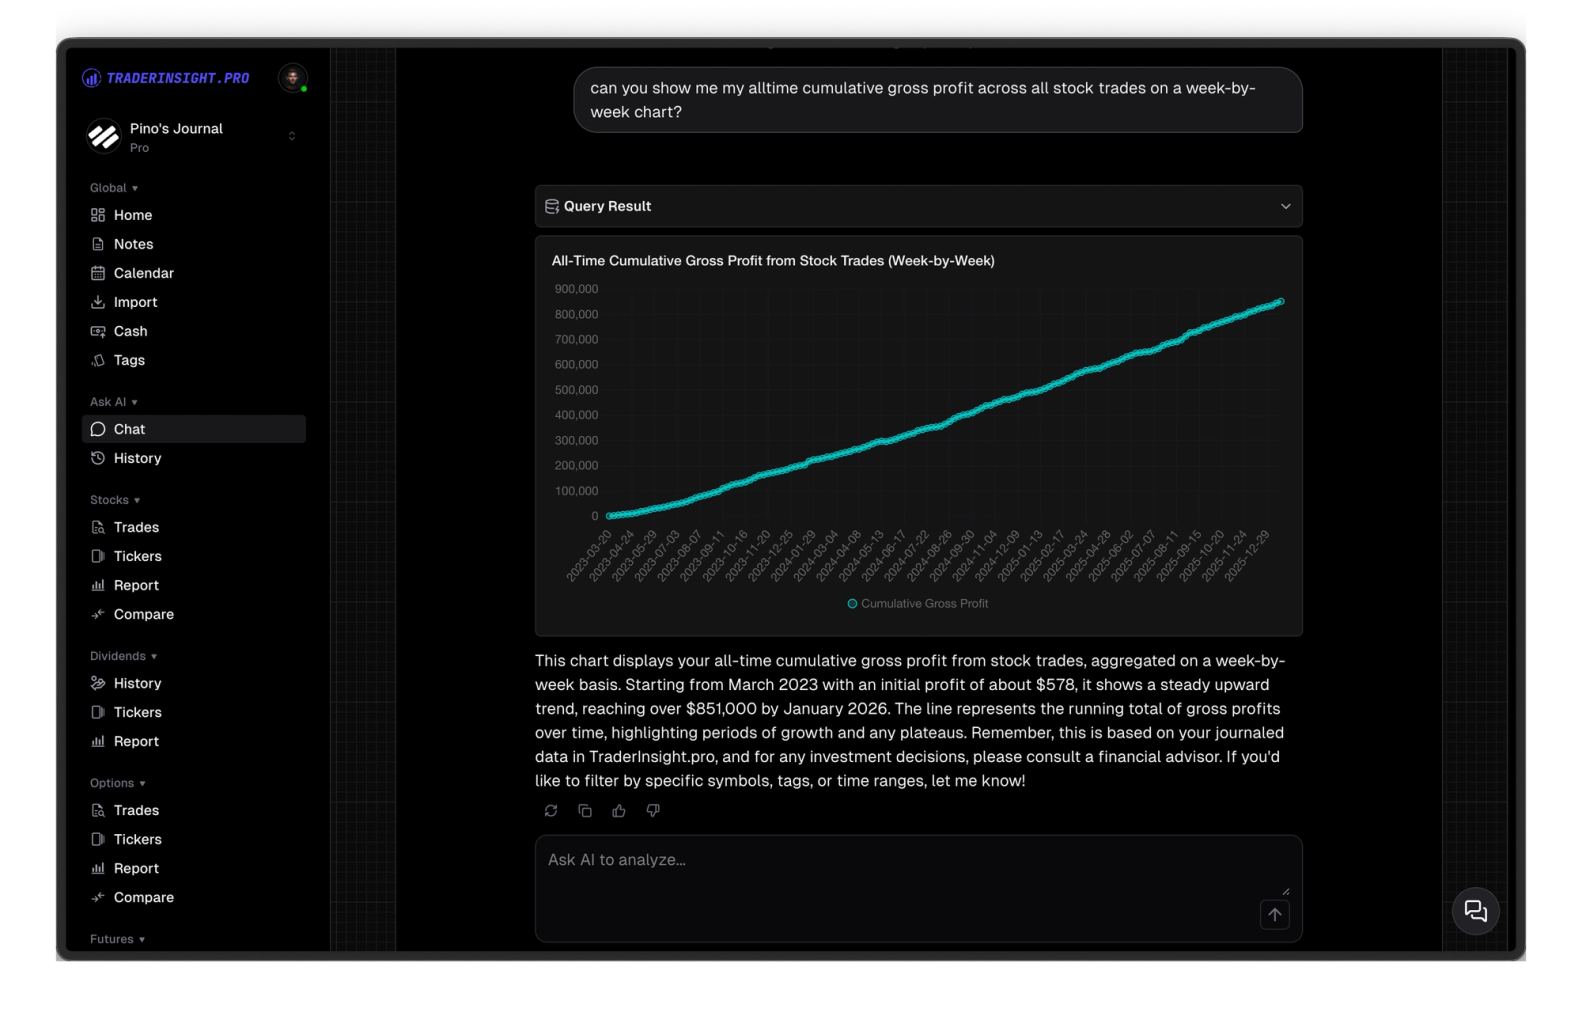Click the Cash icon in sidebar
This screenshot has height=1035, width=1582.
click(98, 331)
